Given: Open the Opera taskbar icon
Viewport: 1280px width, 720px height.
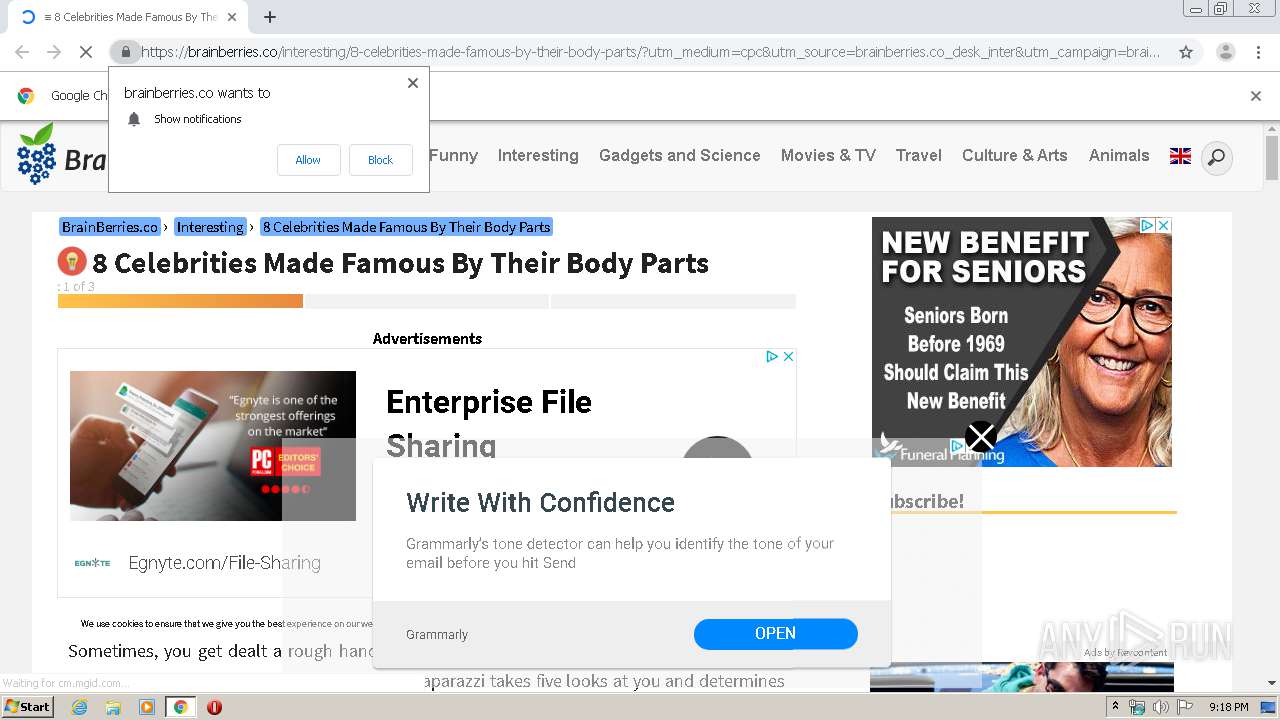Looking at the screenshot, I should (214, 707).
